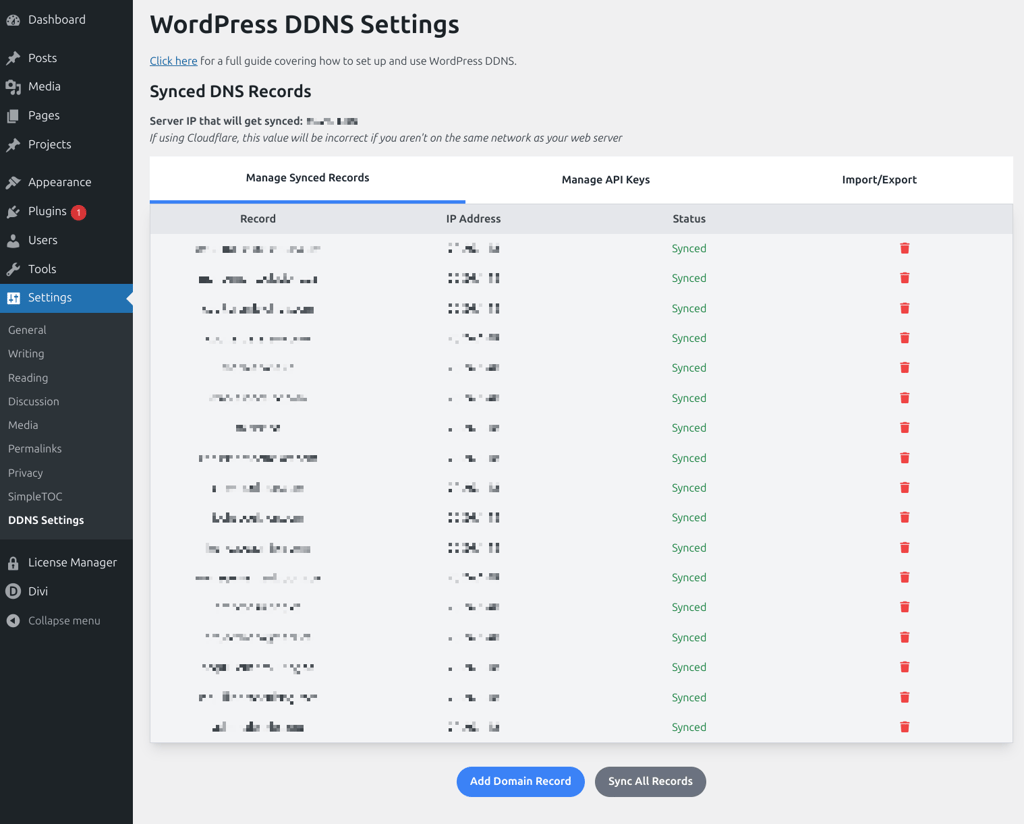Collapse the admin menu arrow icon
Screen dimensions: 1024x824
click(13, 621)
